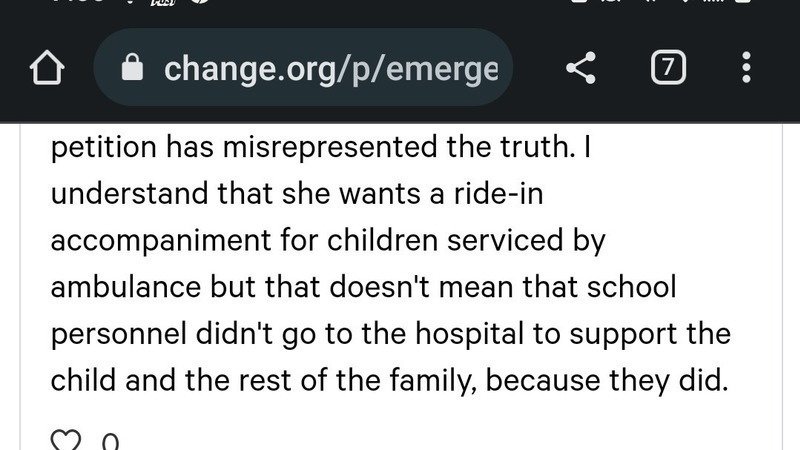The height and width of the screenshot is (450, 800).
Task: Tap the browser Home icon
Action: click(47, 69)
